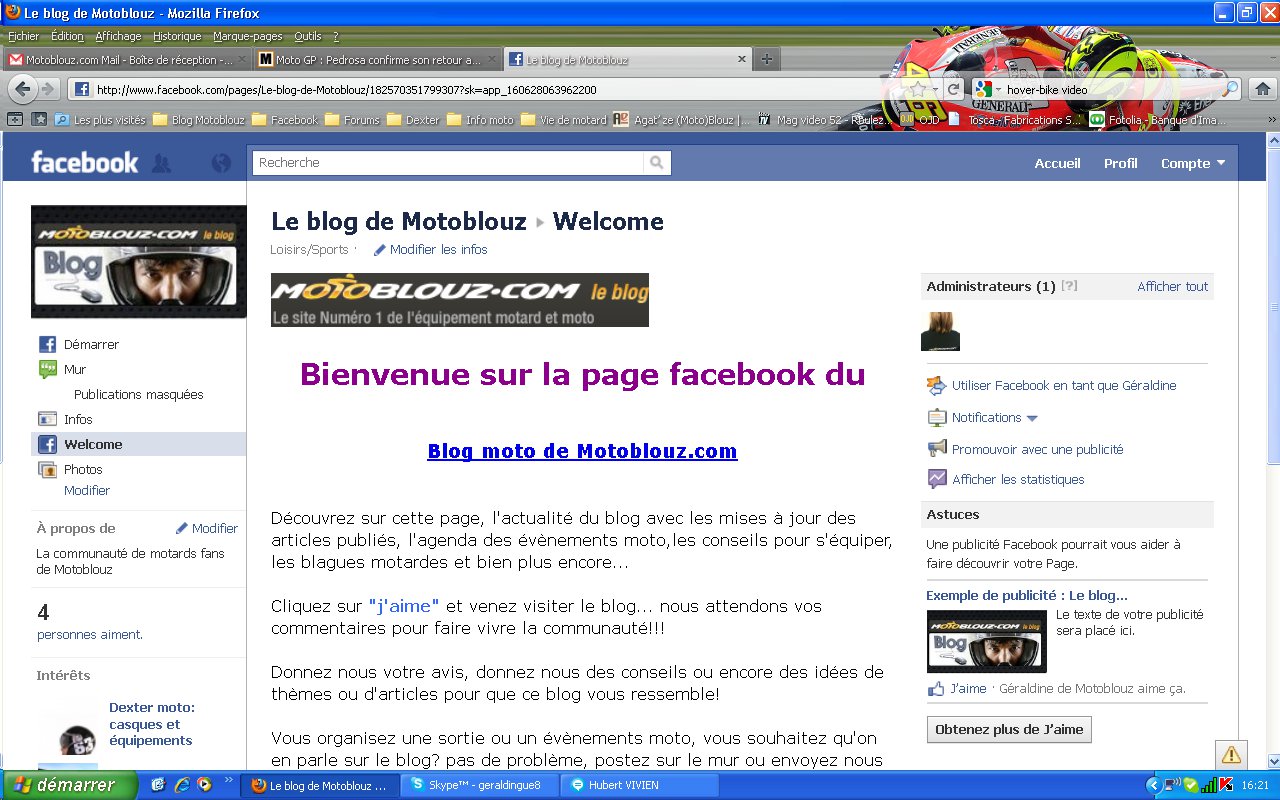Screen dimensions: 1280x800
Task: Click the thumbs-up J'aime icon in the ad example
Action: [x=936, y=688]
